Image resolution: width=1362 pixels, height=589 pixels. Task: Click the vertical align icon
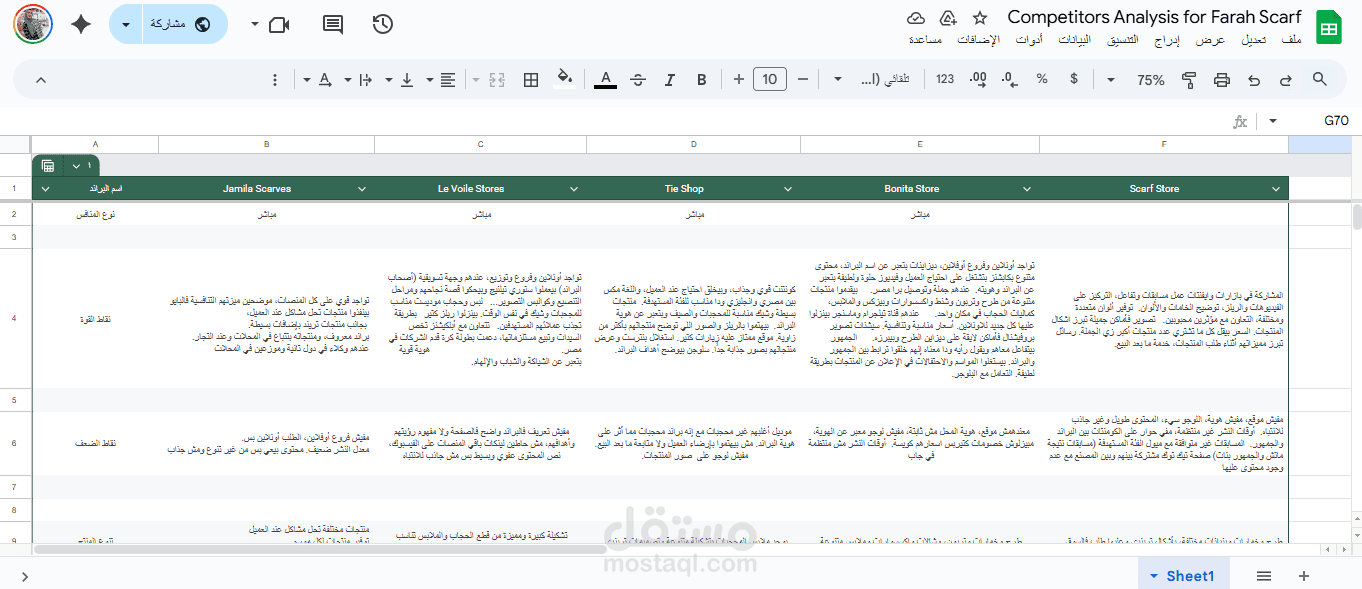[x=406, y=80]
